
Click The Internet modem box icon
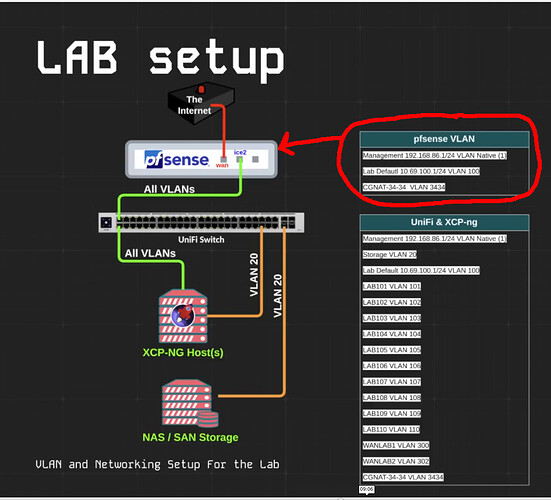(201, 103)
